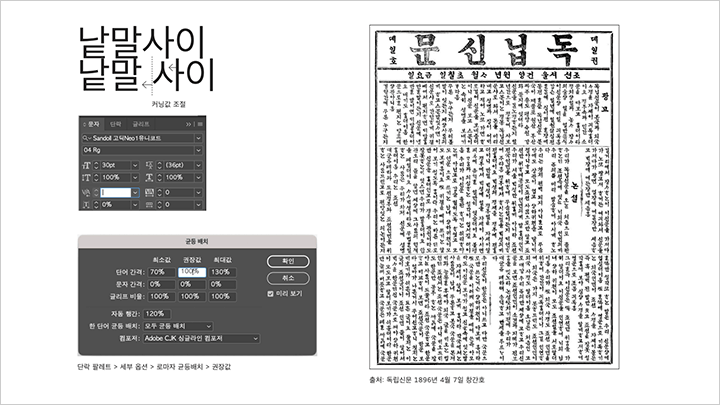Click the word spacing maximum 130% field
The height and width of the screenshot is (405, 720).
[x=222, y=272]
